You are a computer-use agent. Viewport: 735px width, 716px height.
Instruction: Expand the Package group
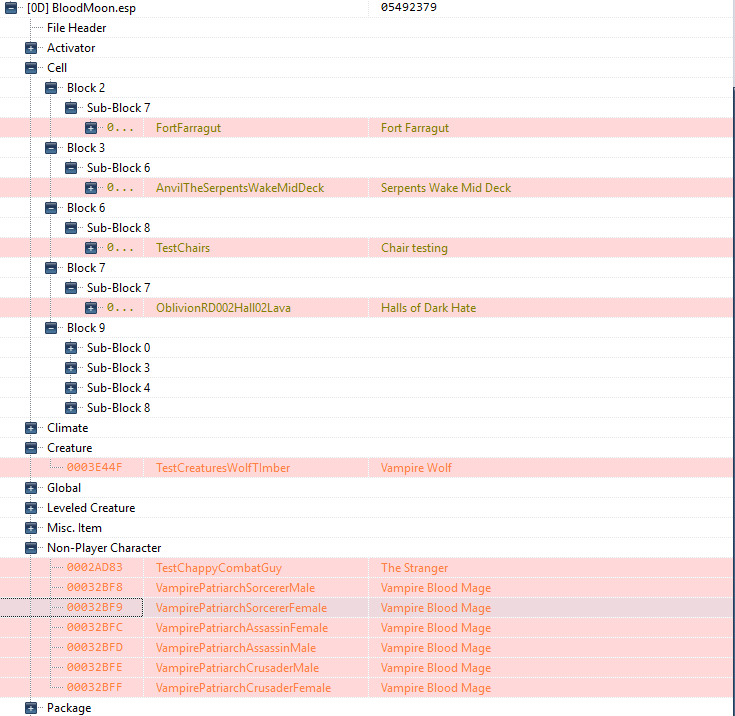tap(30, 708)
